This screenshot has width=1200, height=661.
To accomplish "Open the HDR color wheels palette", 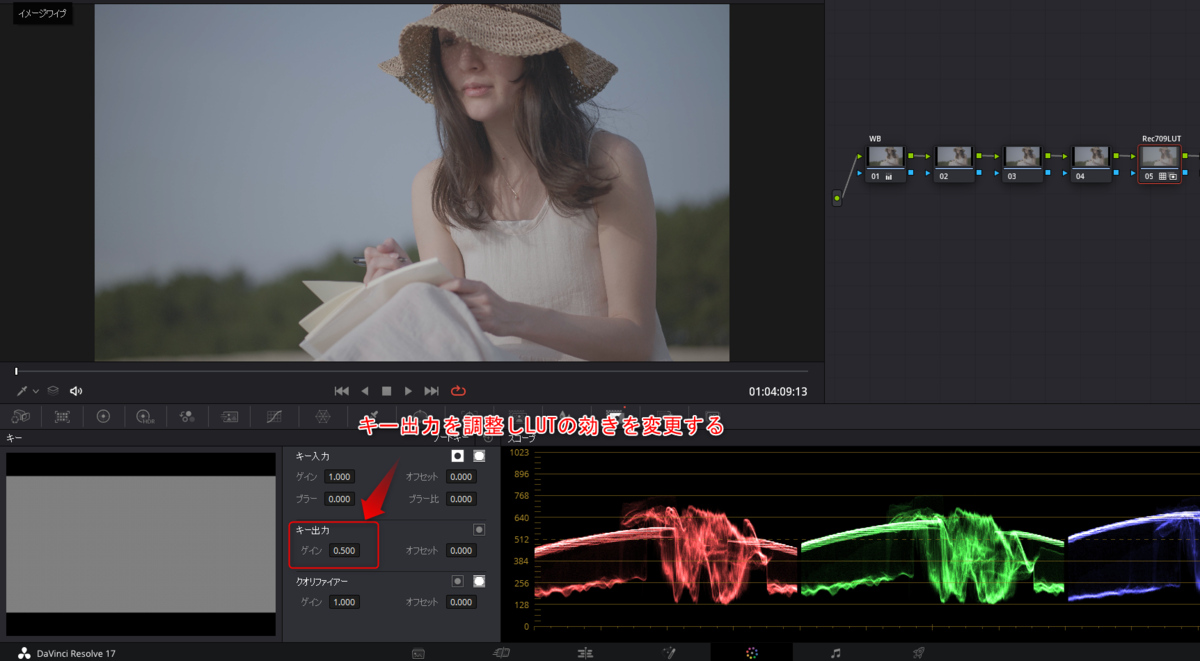I will tap(145, 416).
